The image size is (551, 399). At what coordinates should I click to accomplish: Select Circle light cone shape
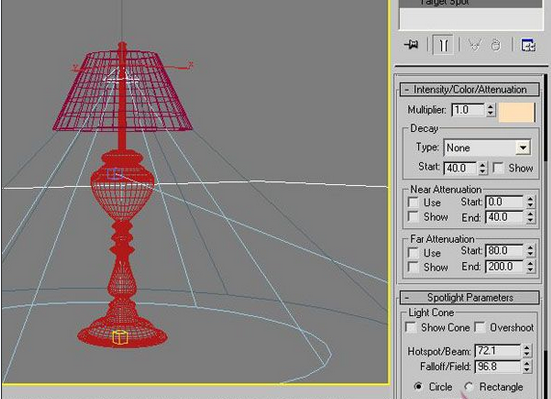(x=418, y=386)
